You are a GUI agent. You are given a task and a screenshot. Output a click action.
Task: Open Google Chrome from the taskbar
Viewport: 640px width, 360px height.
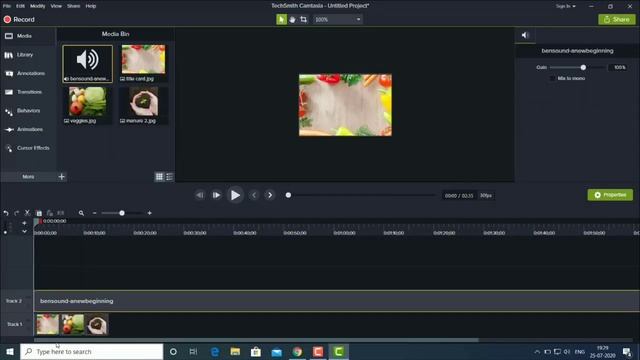[x=298, y=351]
